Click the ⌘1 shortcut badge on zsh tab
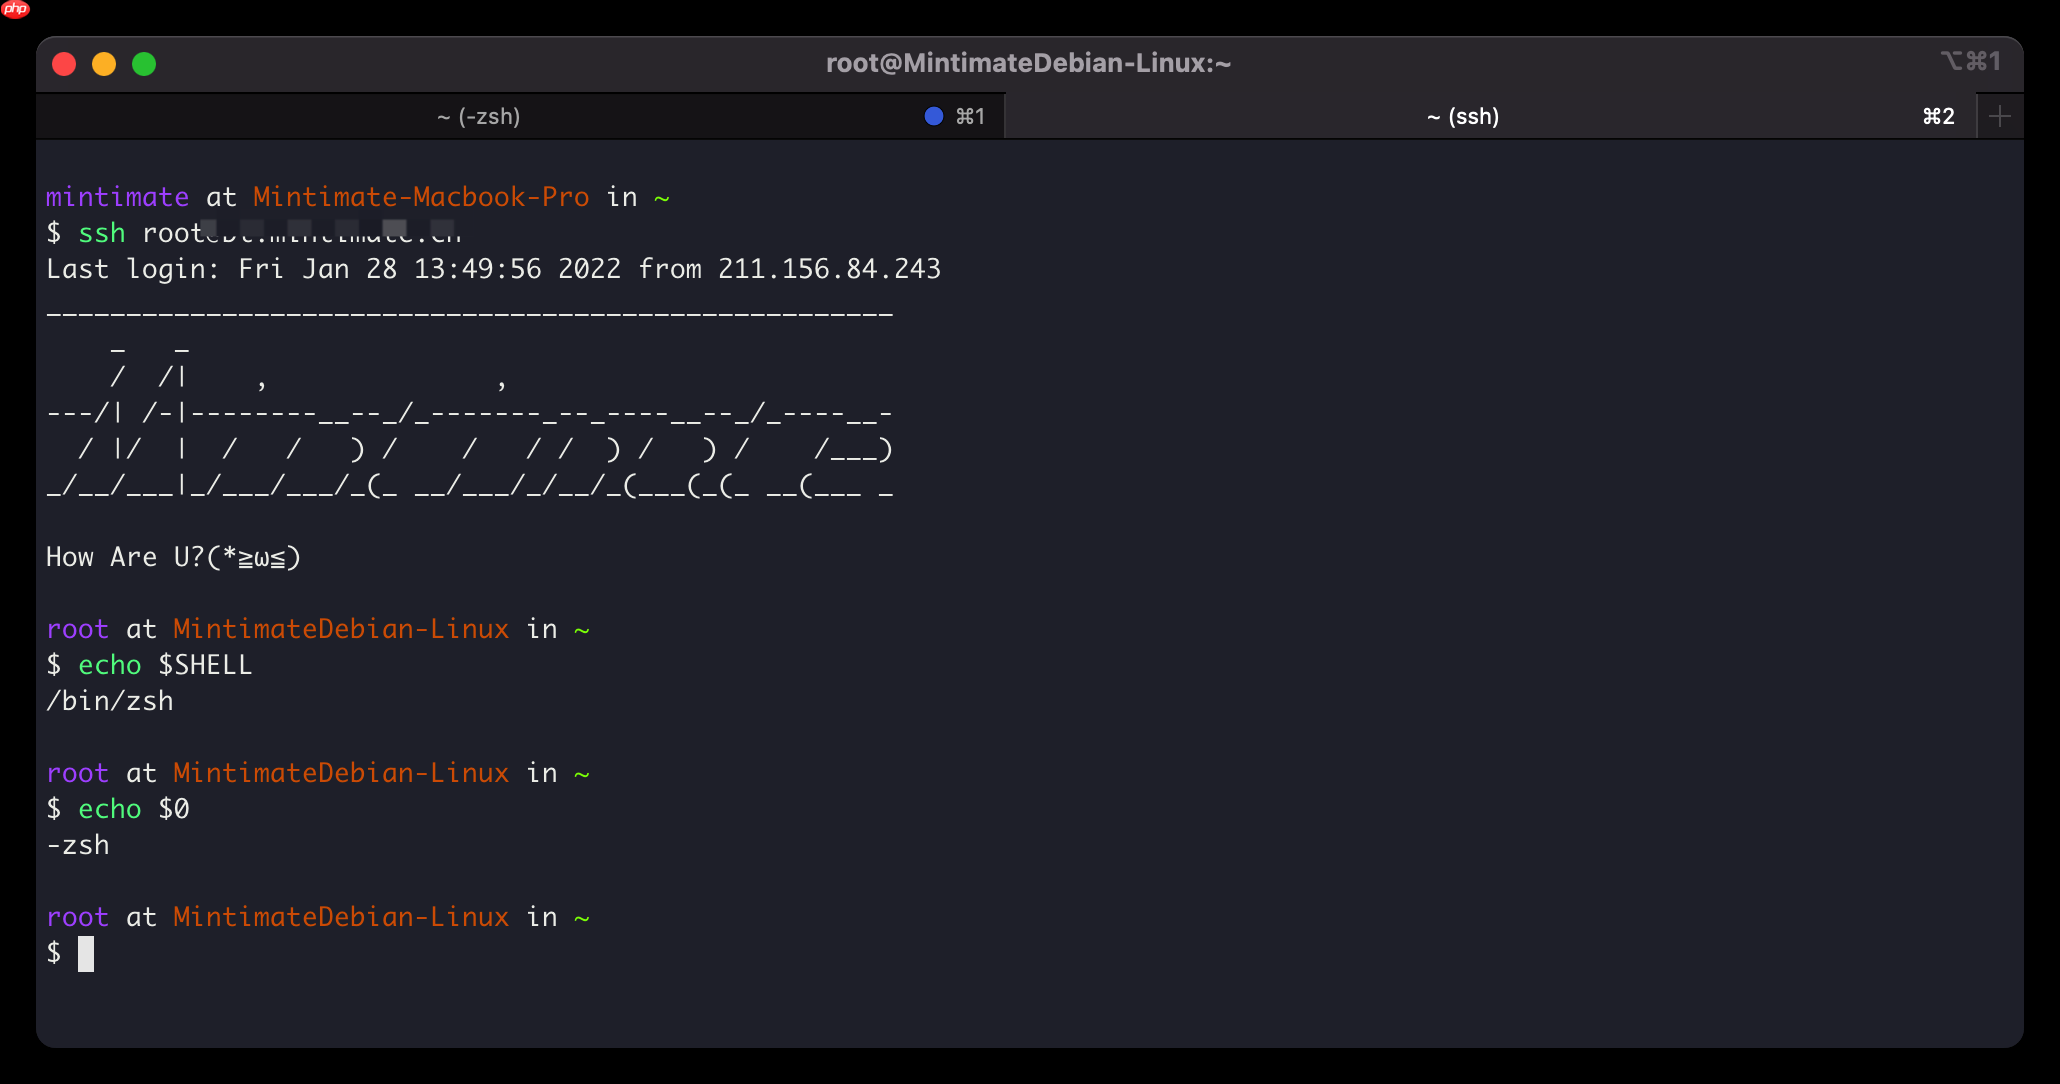The width and height of the screenshot is (2060, 1084). pos(967,116)
